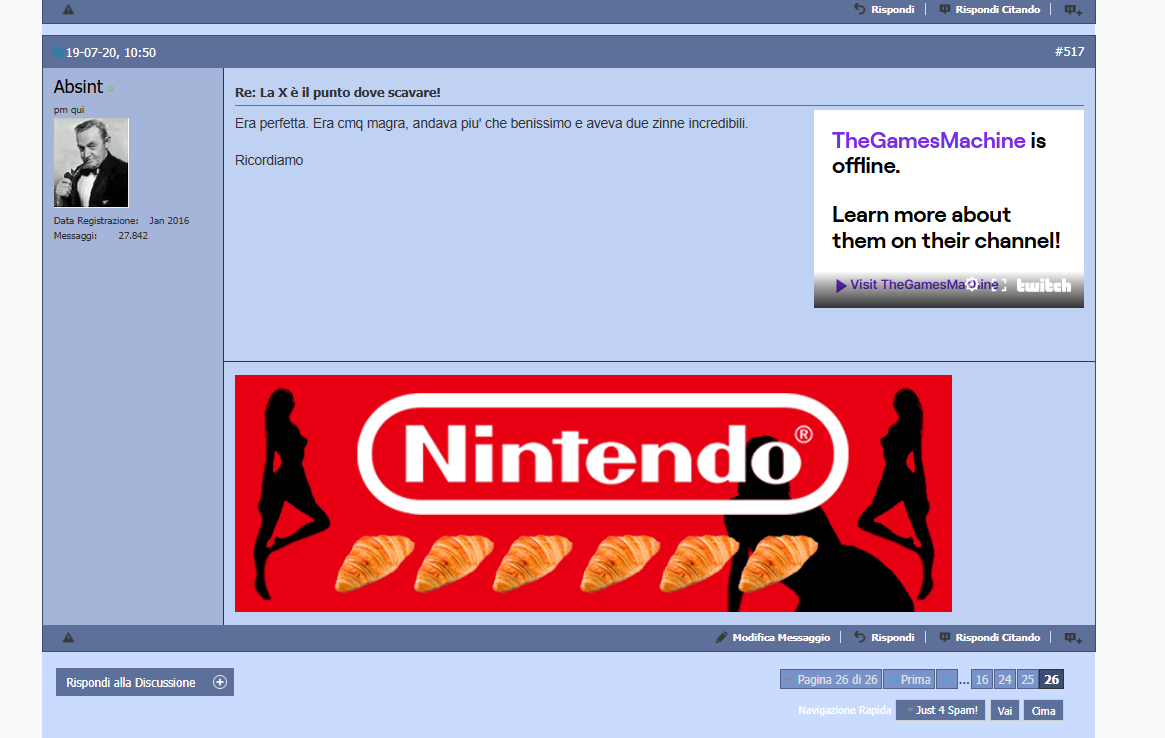Click green online status dot next to Absint
This screenshot has height=738, width=1165.
point(110,88)
